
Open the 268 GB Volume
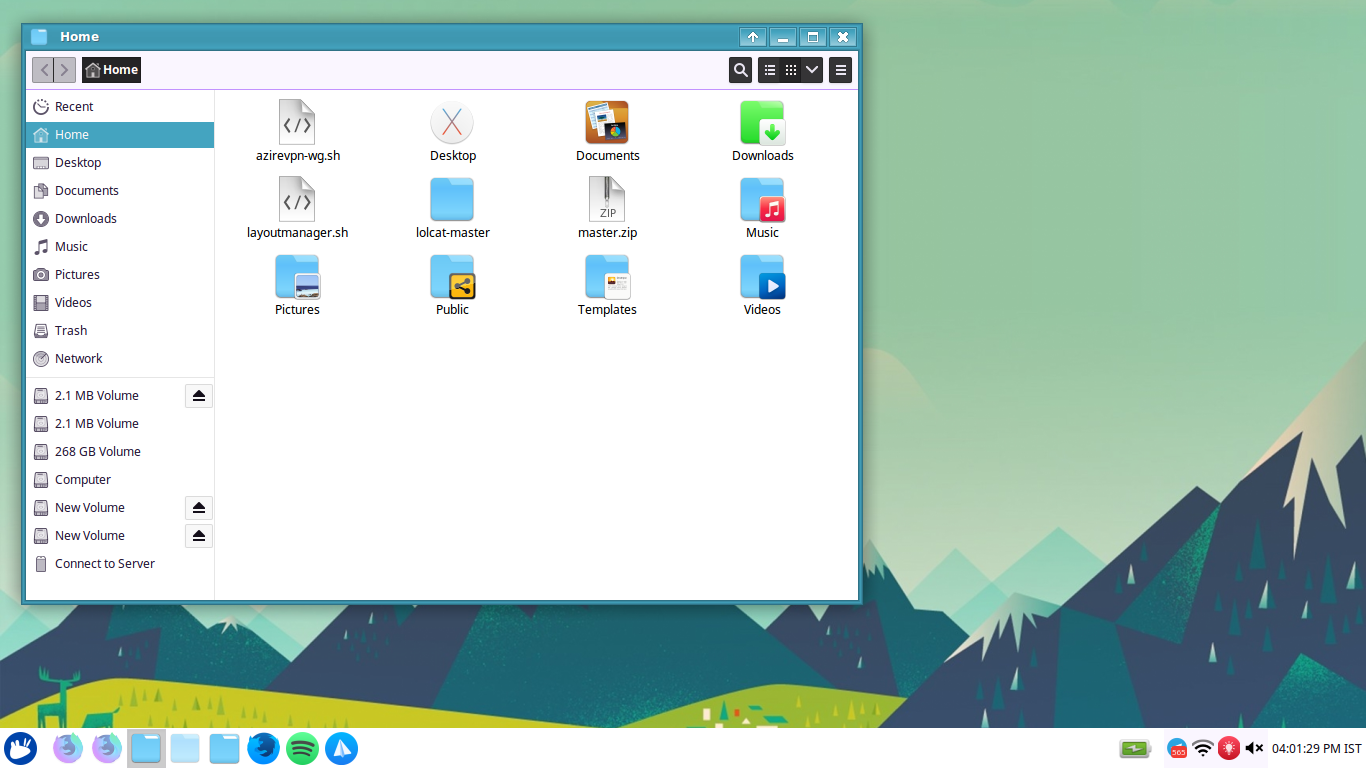click(97, 452)
